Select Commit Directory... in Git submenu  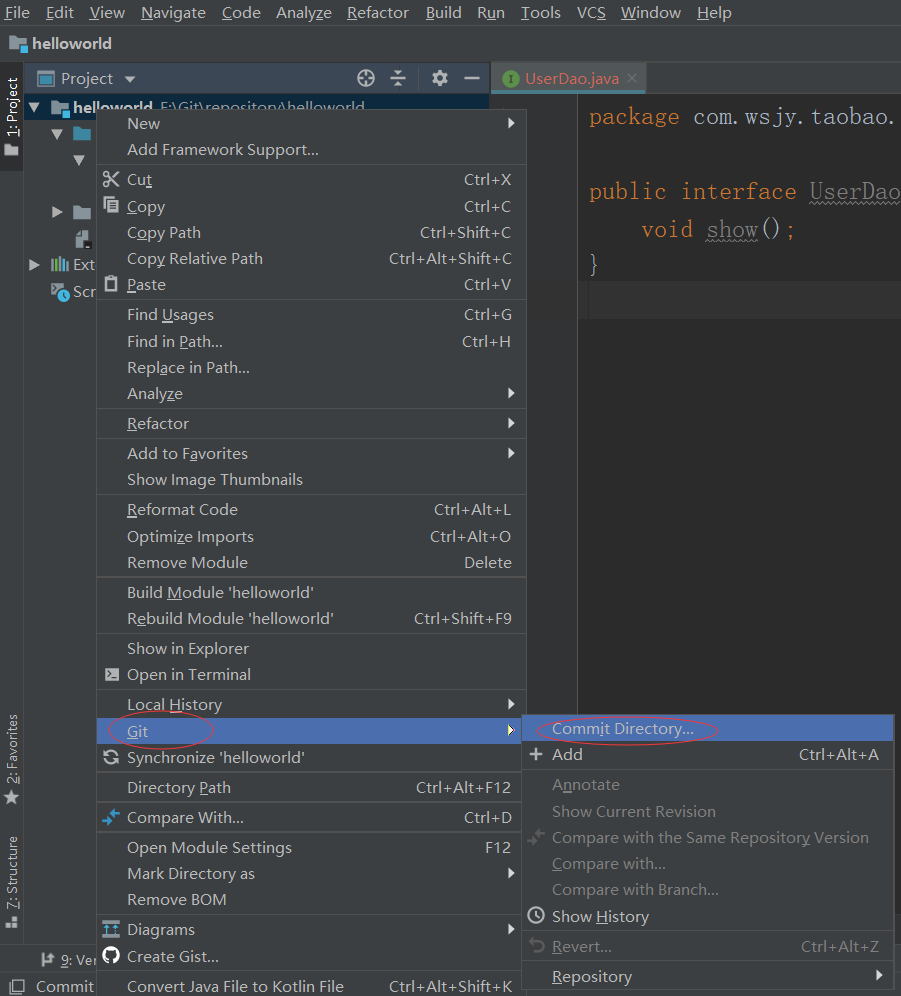pos(707,729)
